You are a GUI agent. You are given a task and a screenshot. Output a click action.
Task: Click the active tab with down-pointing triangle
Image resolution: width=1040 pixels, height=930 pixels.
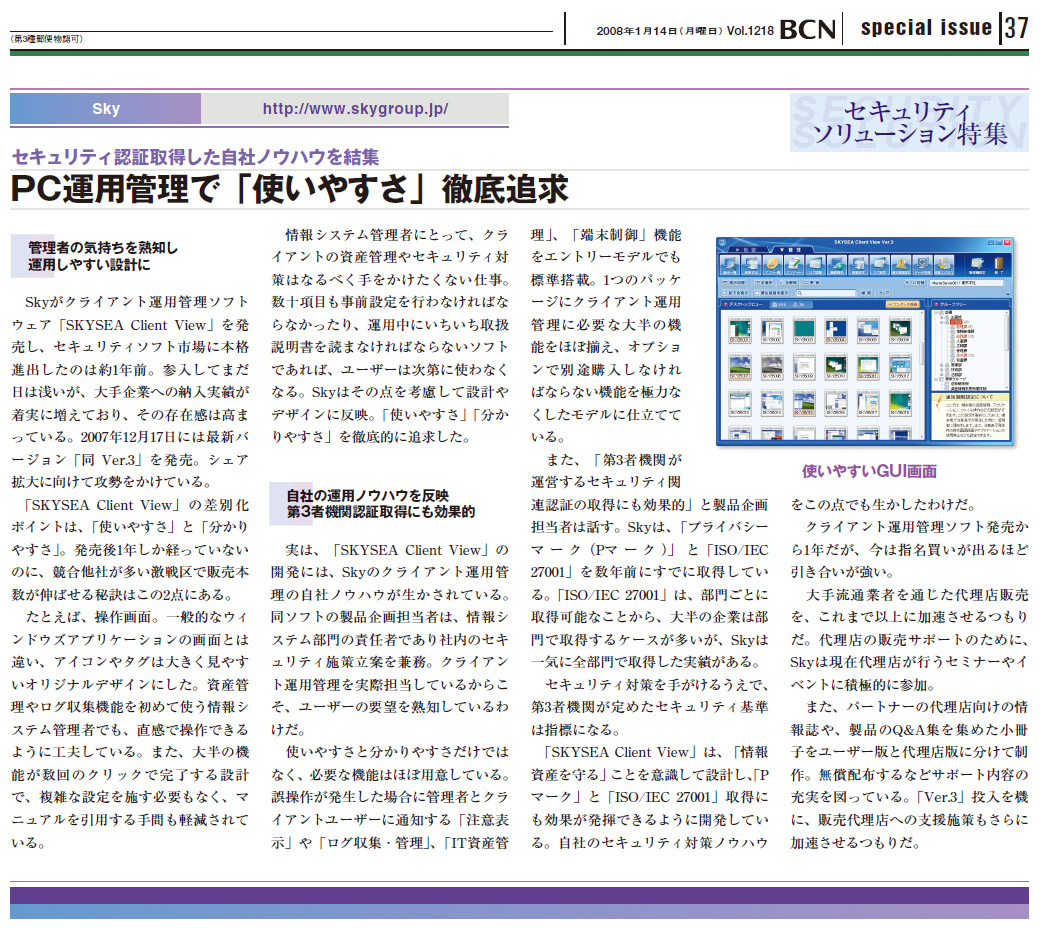click(x=793, y=249)
